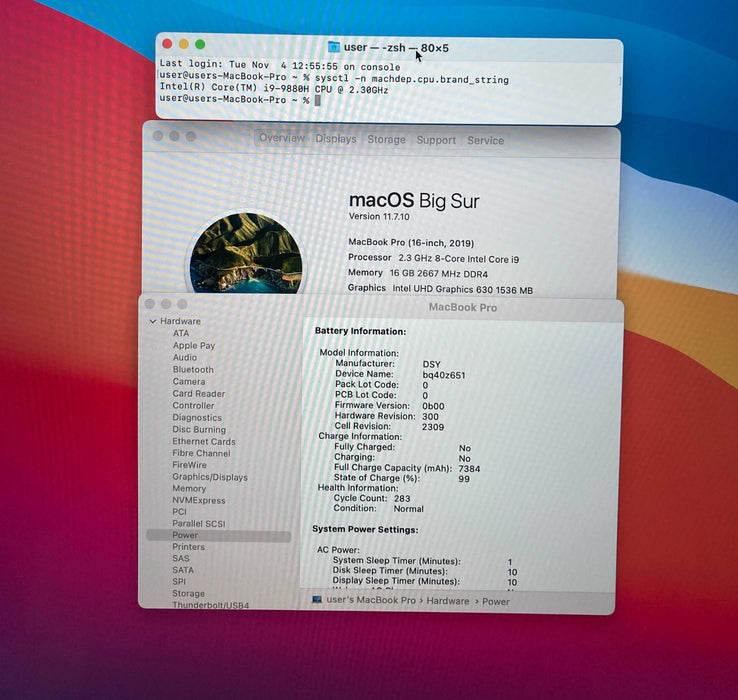Click Hardware in the bottom path bar
This screenshot has width=738, height=700.
coord(448,601)
